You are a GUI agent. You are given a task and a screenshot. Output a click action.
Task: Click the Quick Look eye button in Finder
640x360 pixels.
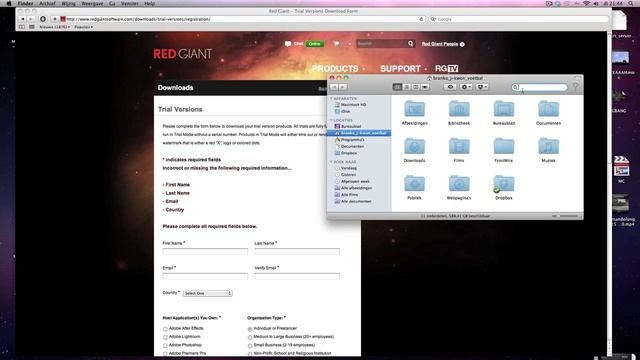pos(450,87)
